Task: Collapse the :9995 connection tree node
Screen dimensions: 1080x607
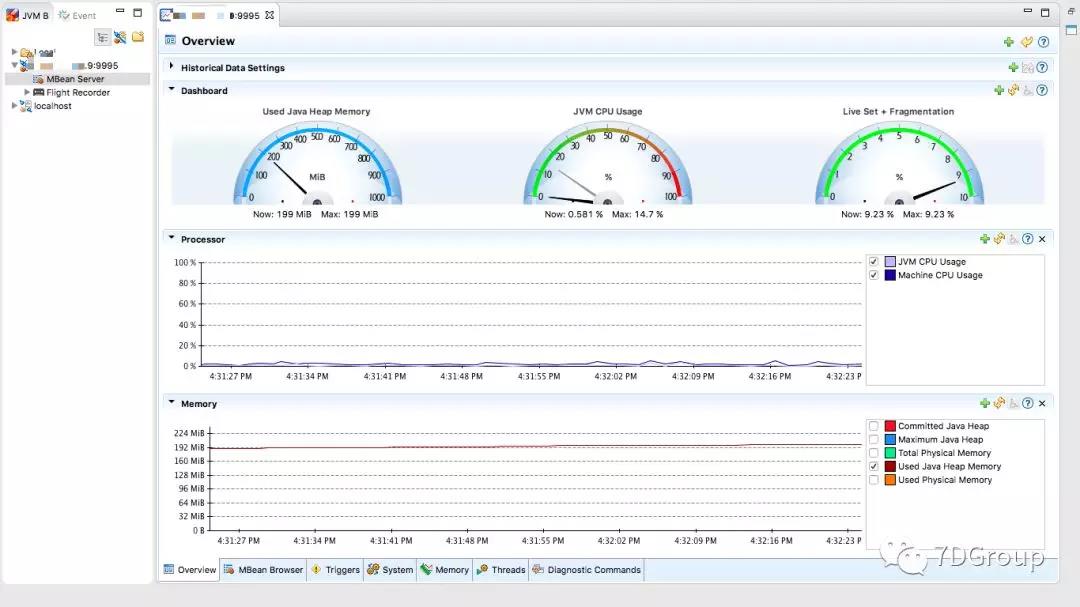Action: (x=14, y=65)
